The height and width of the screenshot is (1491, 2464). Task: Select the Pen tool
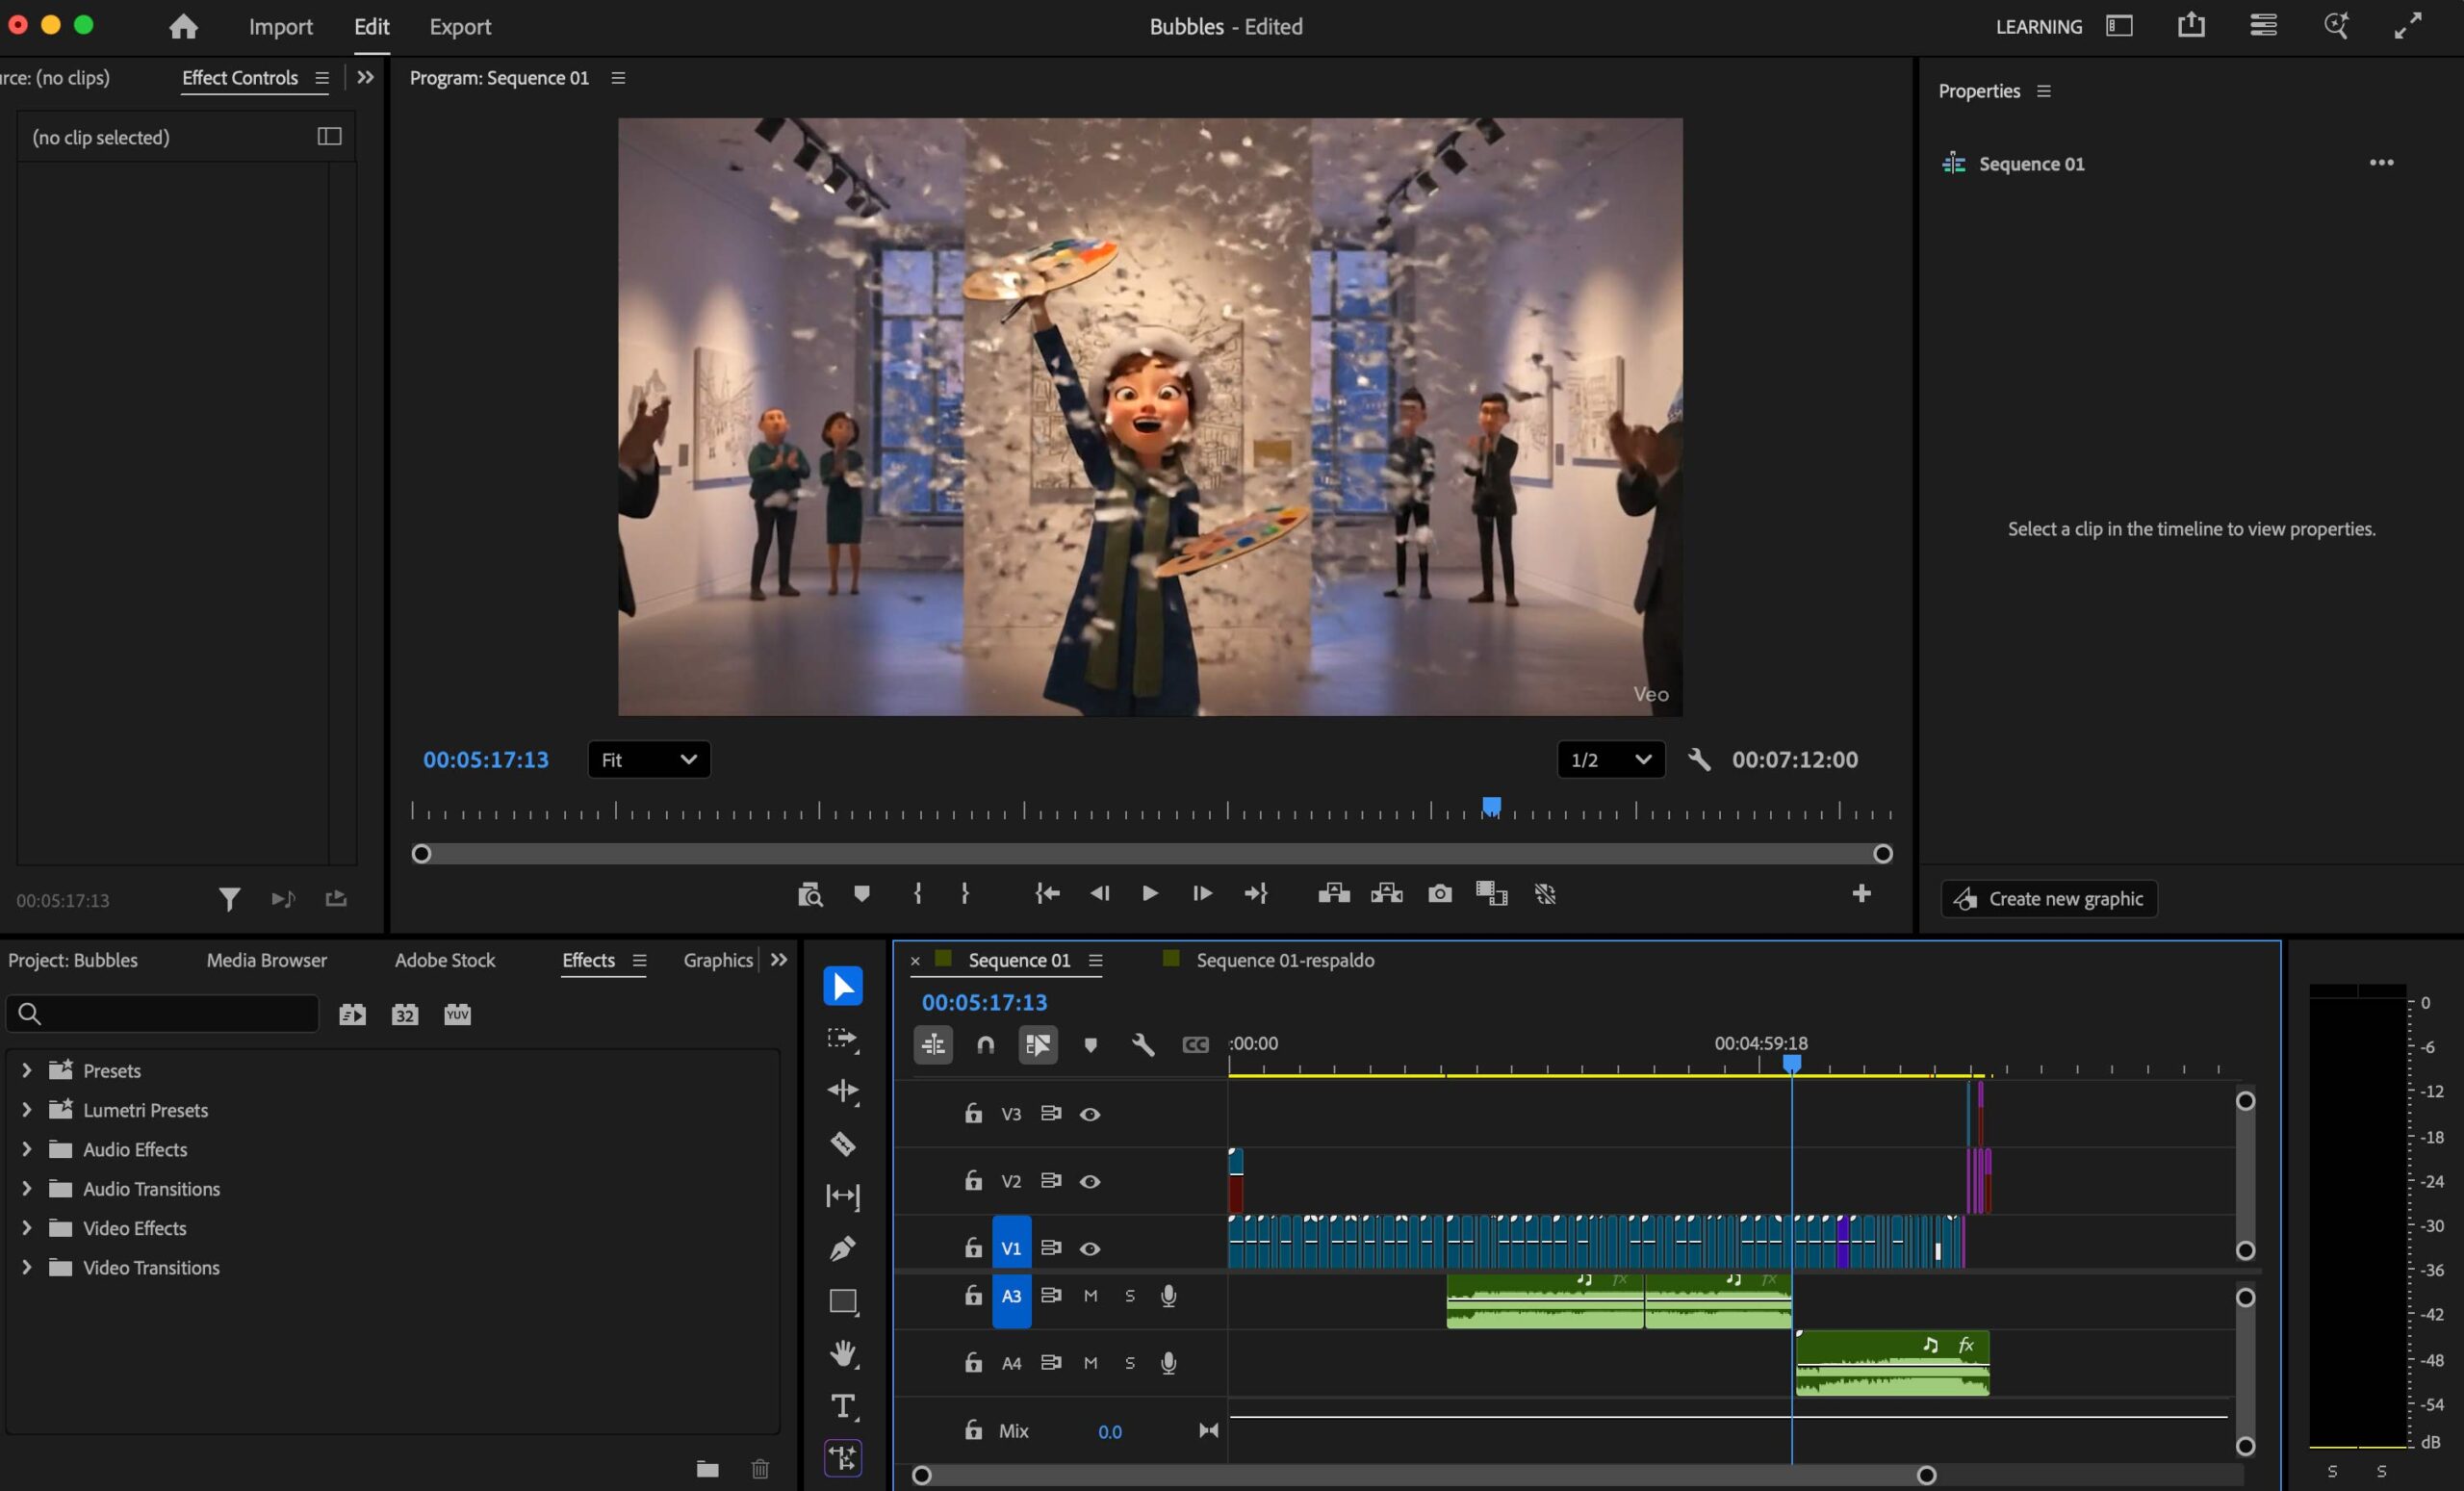(x=842, y=1248)
